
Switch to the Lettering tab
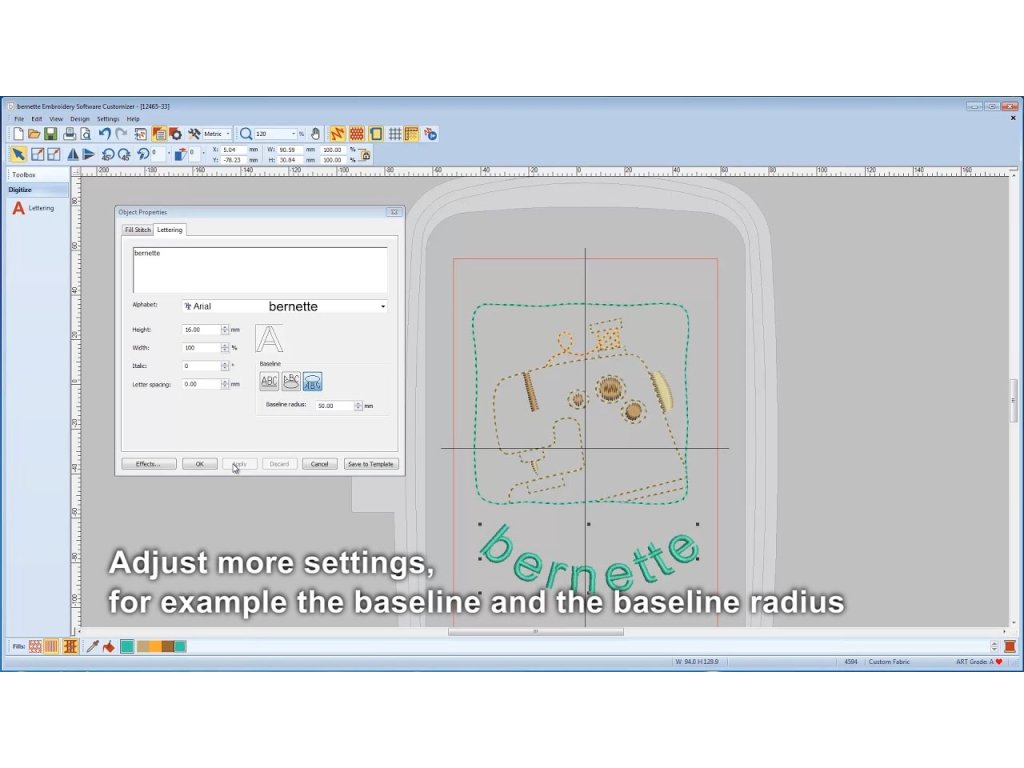coord(170,230)
